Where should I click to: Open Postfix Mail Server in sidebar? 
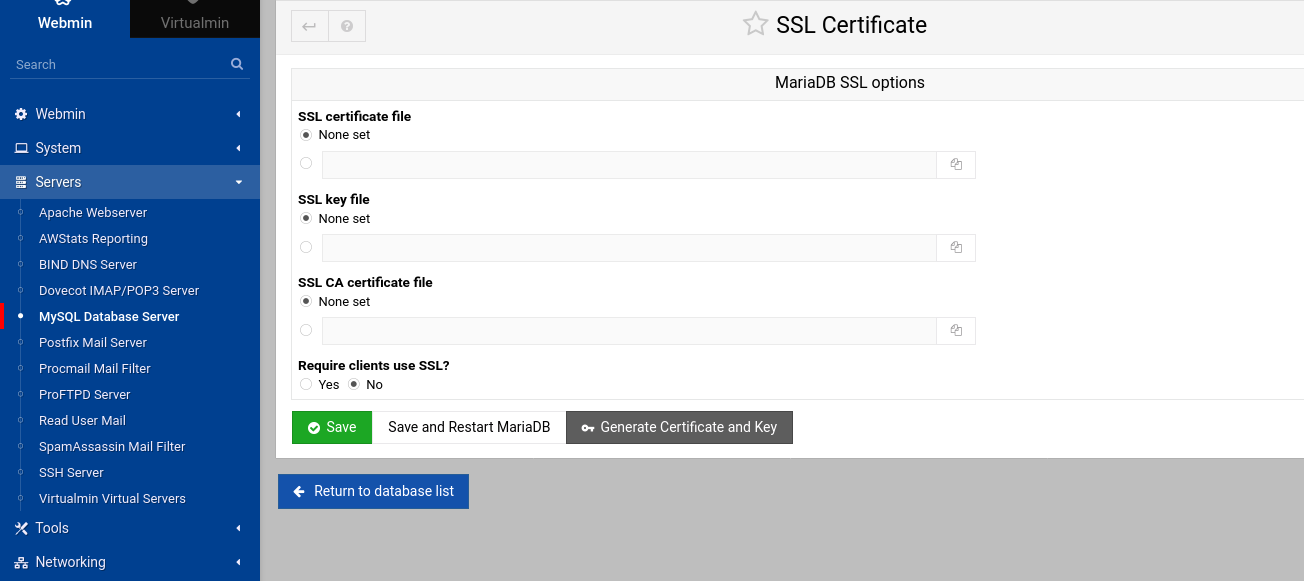93,342
